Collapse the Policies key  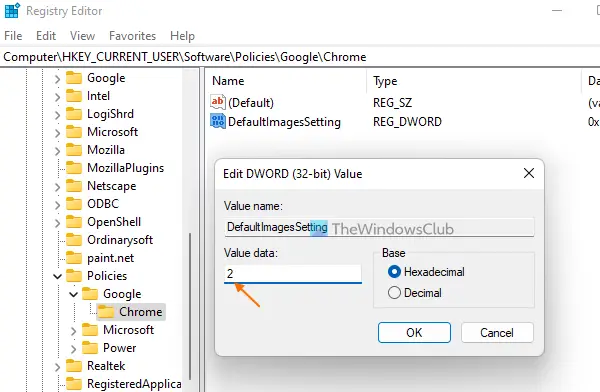click(57, 276)
